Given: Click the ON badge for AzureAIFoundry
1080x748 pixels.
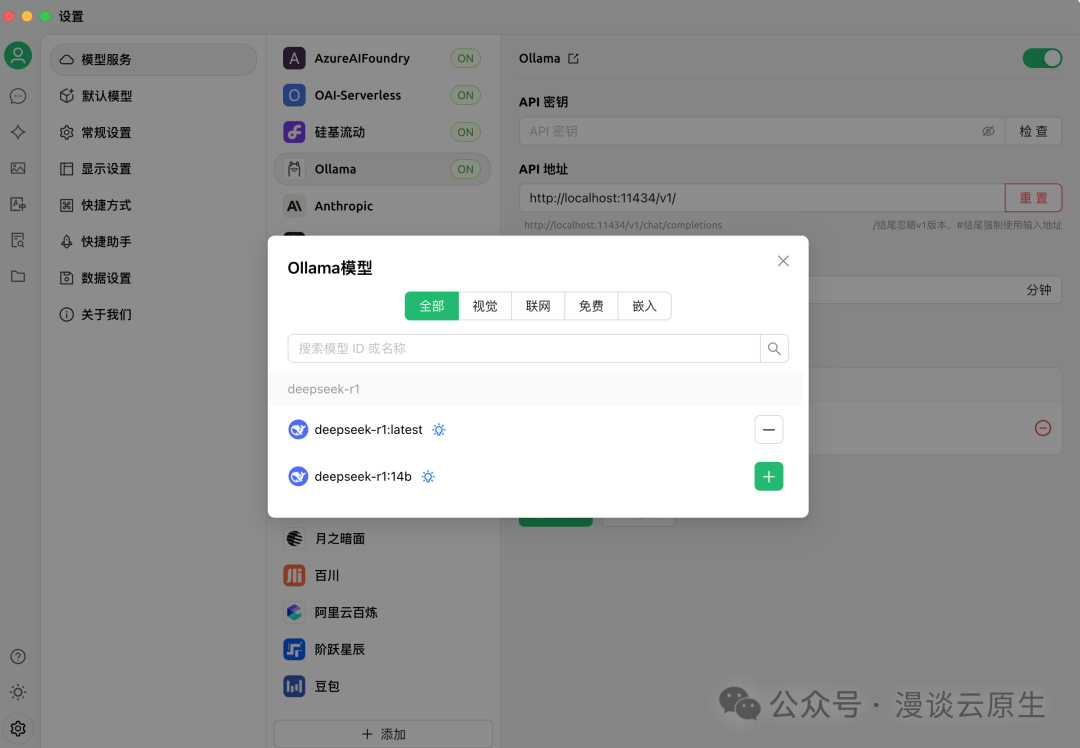Looking at the screenshot, I should [x=466, y=59].
